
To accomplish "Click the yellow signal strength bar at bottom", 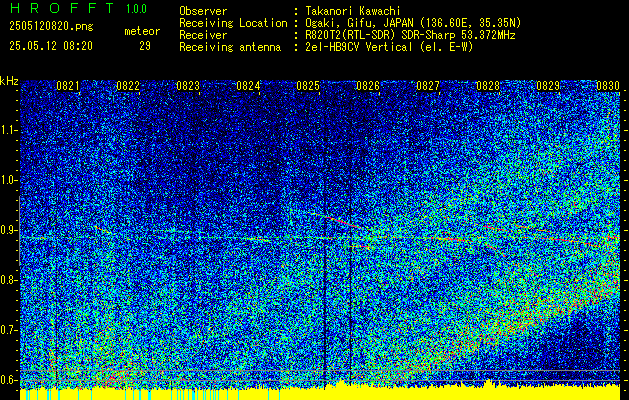I will (320, 392).
